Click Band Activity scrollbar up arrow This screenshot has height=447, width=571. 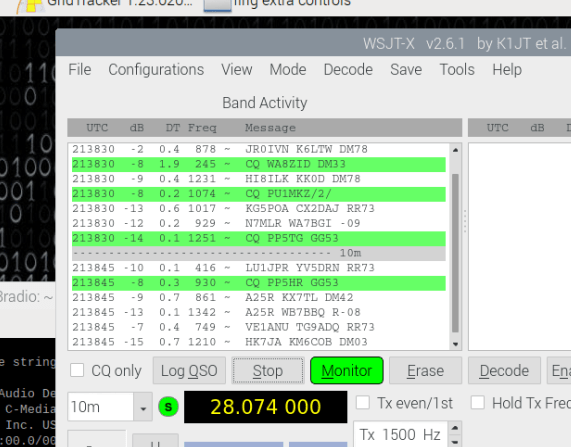click(455, 150)
